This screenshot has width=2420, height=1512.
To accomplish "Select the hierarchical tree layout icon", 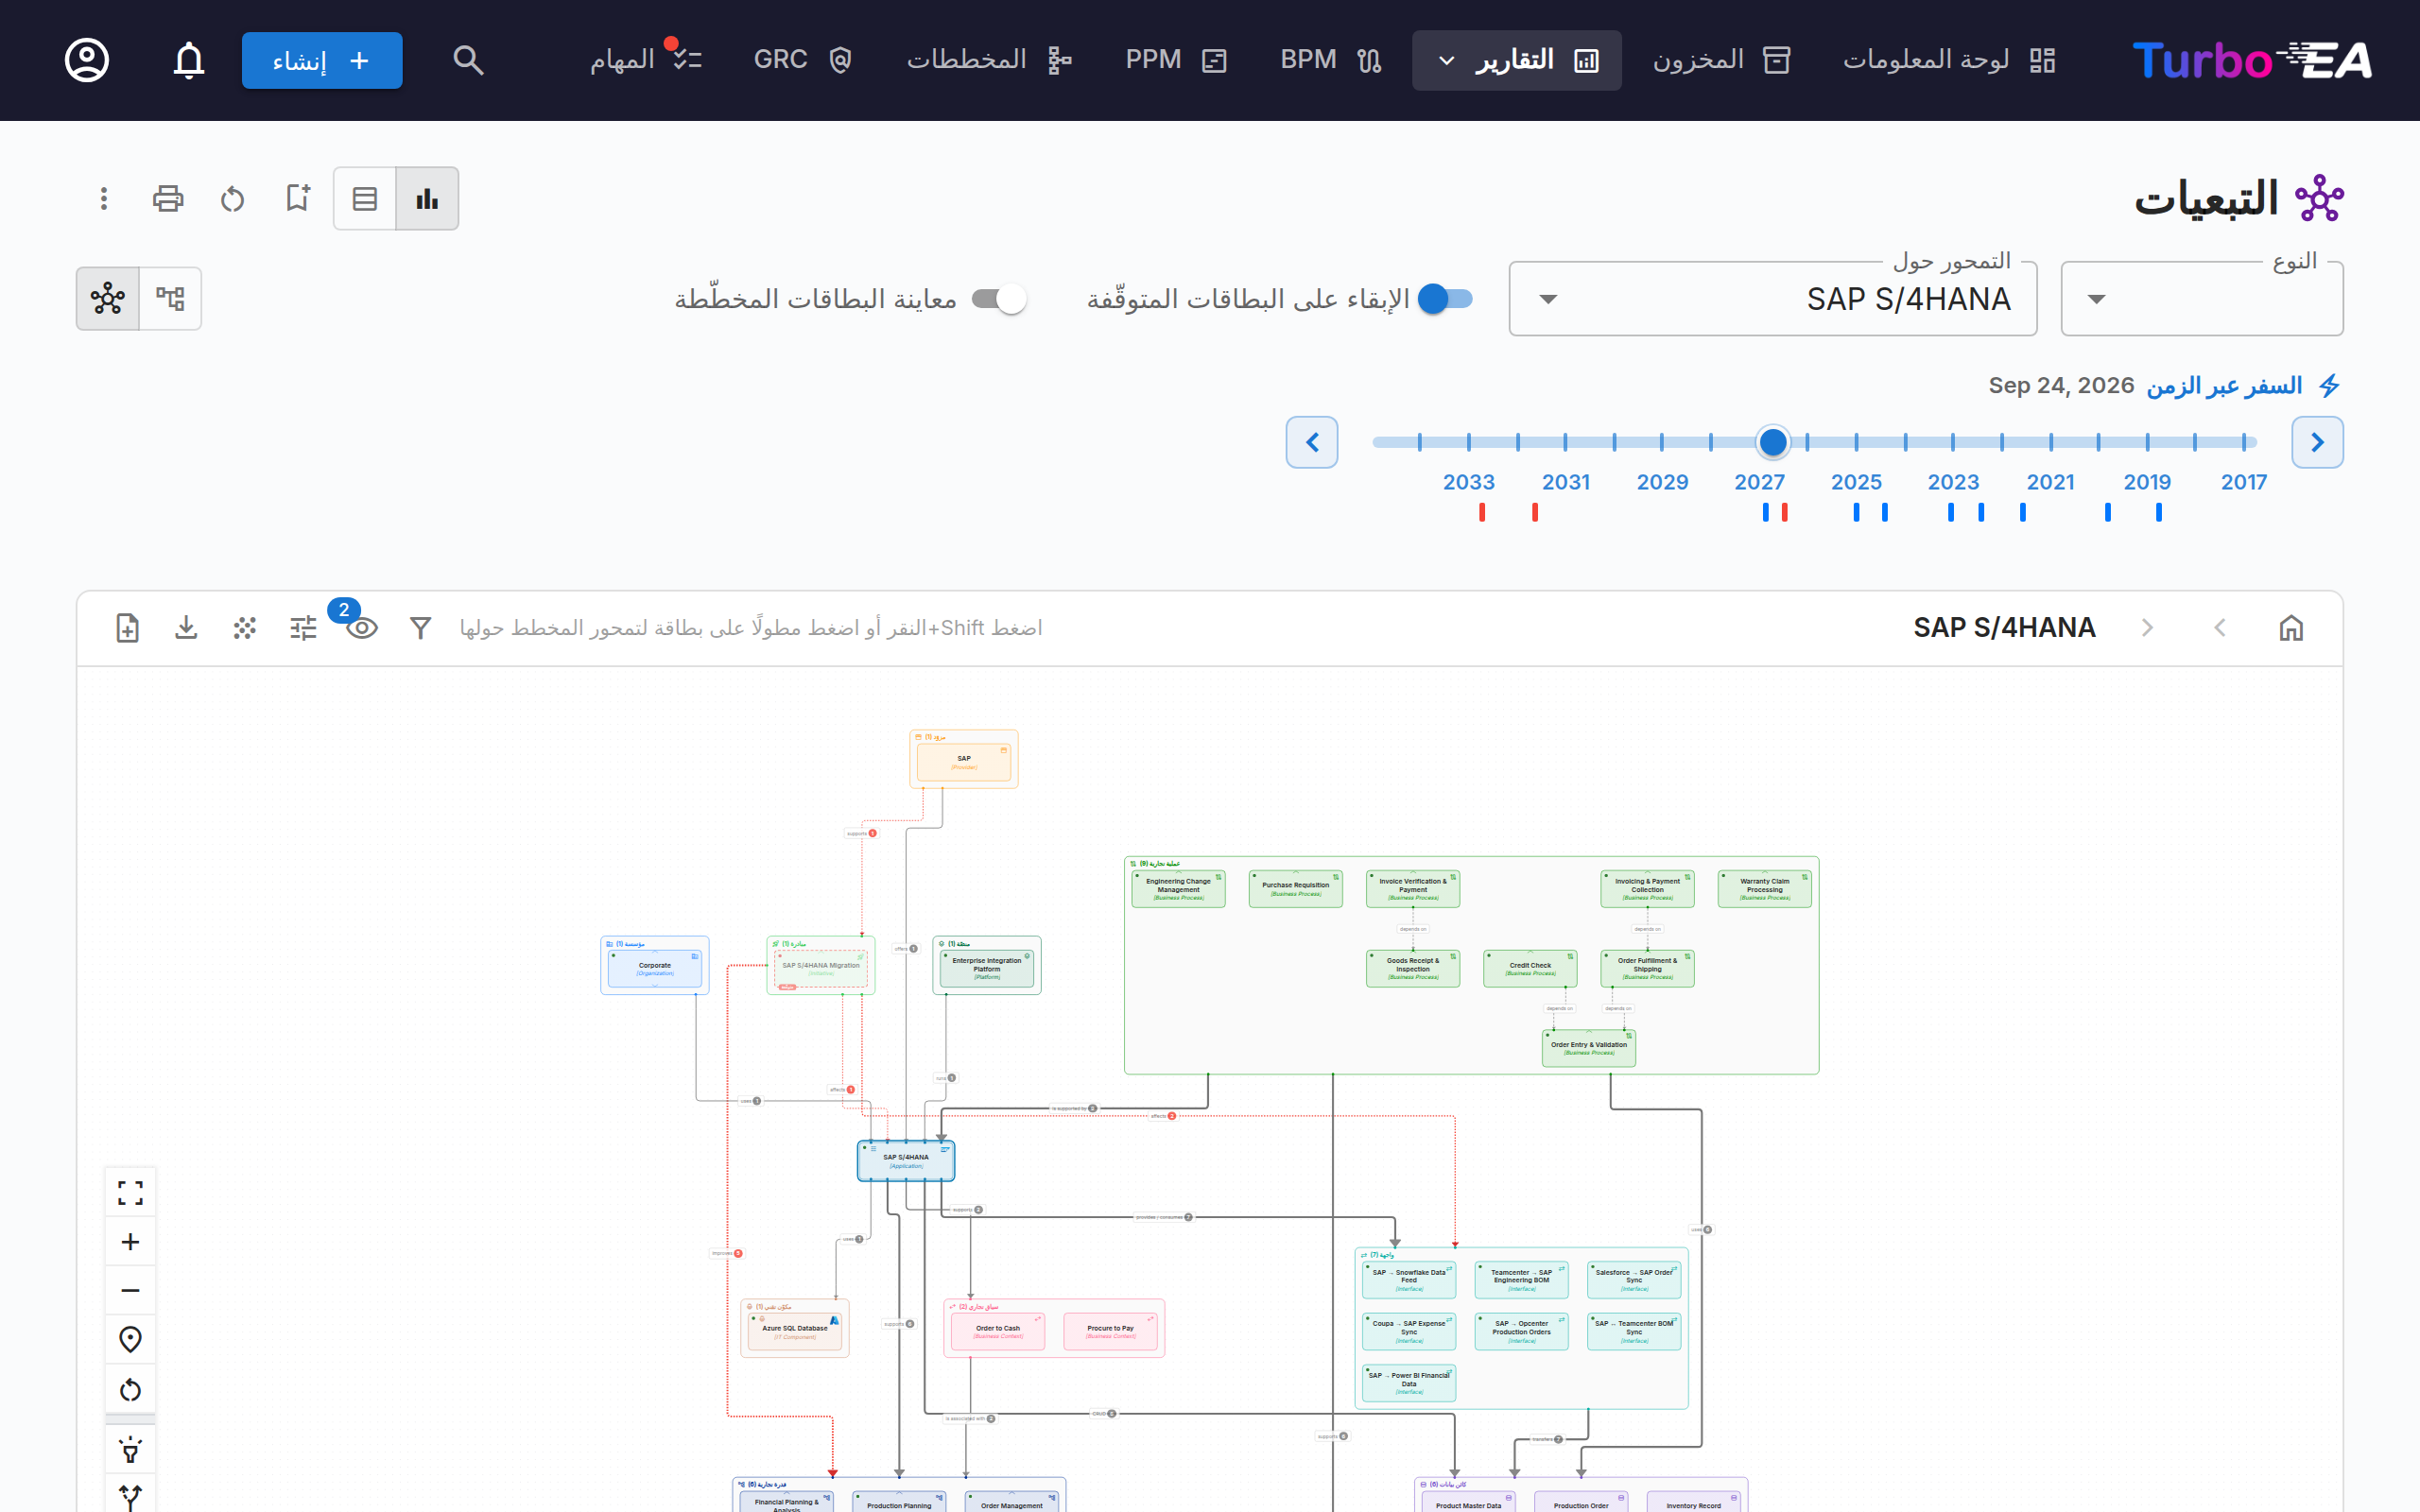I will [170, 298].
